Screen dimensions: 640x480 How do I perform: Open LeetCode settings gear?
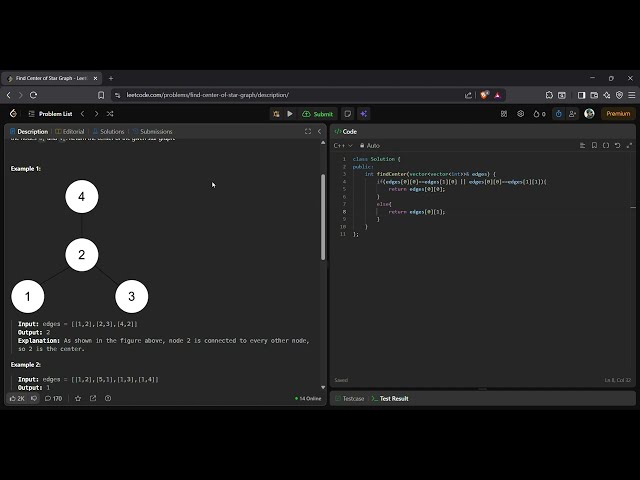[x=520, y=114]
